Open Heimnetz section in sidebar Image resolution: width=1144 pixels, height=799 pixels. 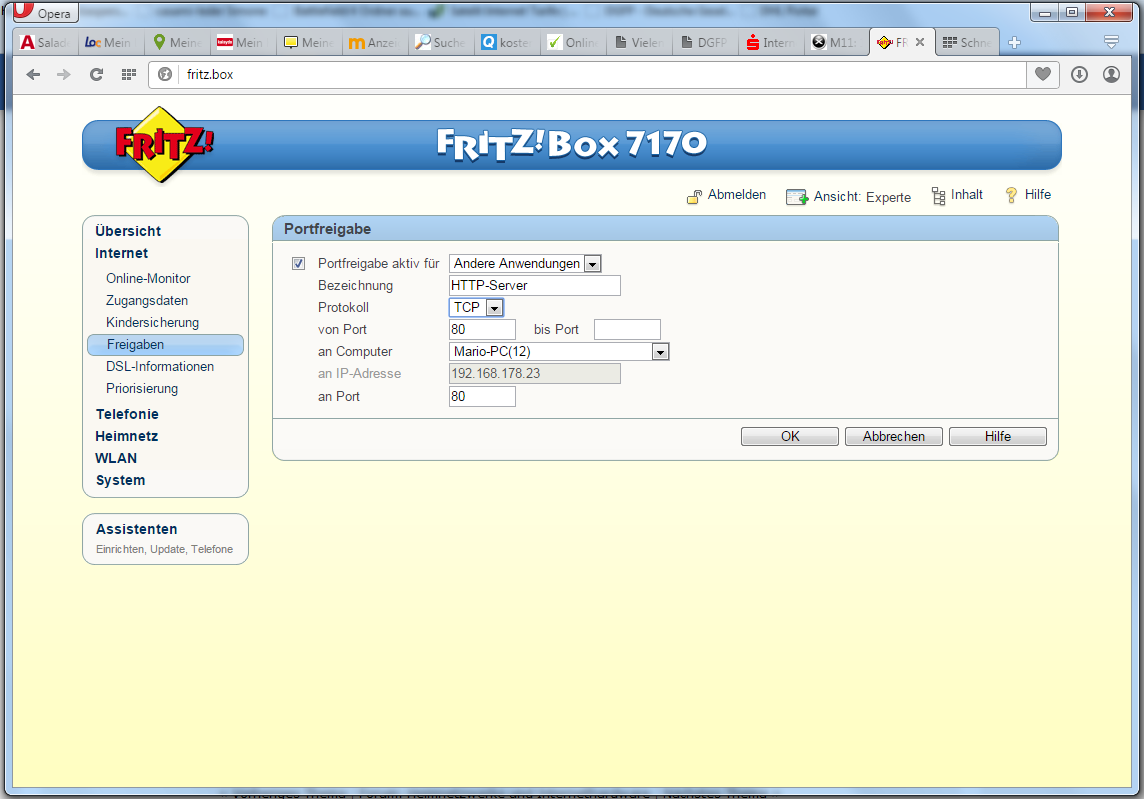[x=126, y=436]
